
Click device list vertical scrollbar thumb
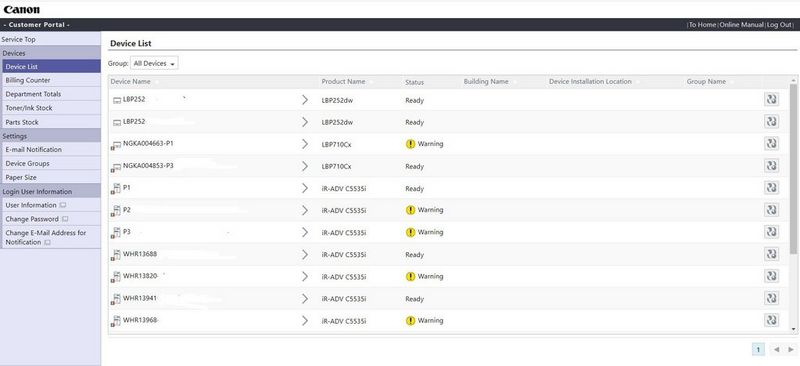tap(793, 168)
